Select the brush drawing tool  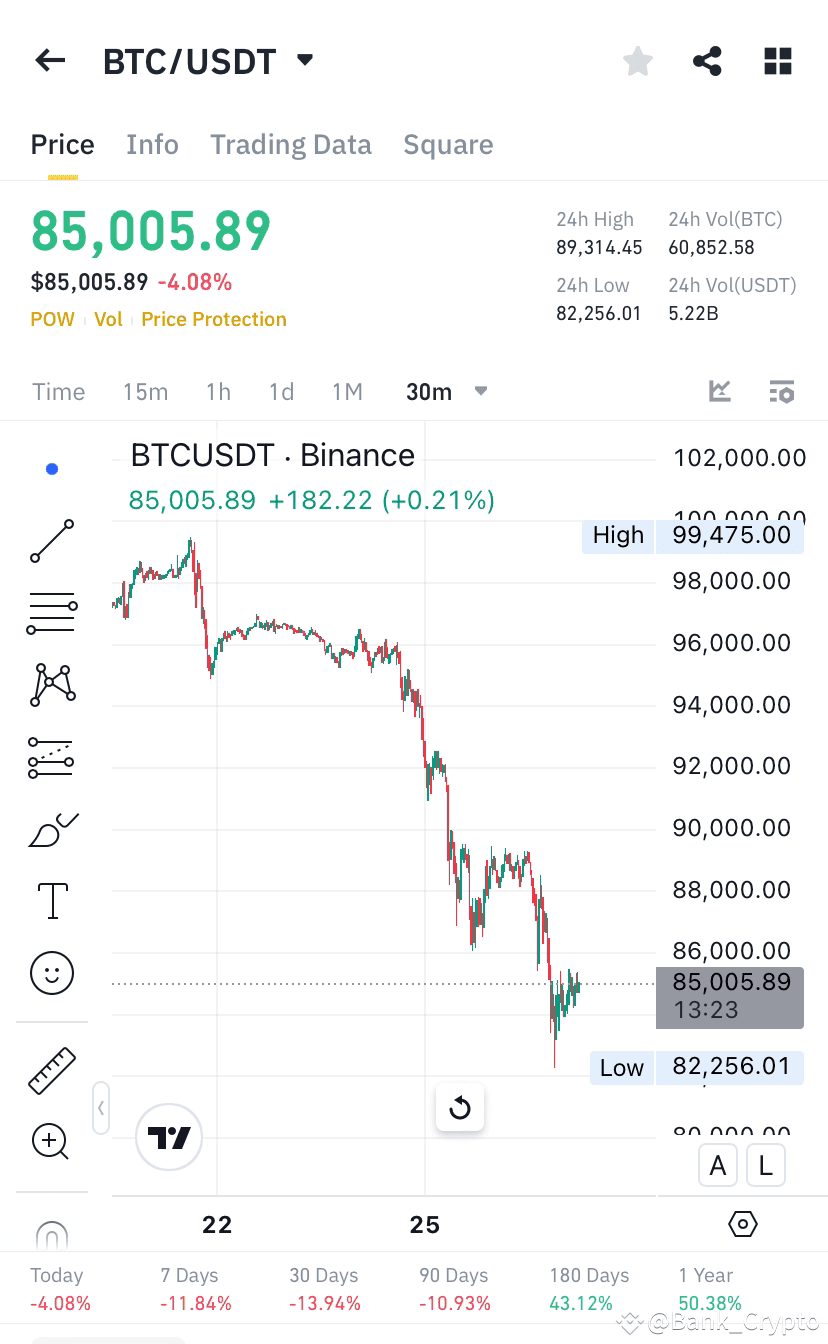click(51, 830)
